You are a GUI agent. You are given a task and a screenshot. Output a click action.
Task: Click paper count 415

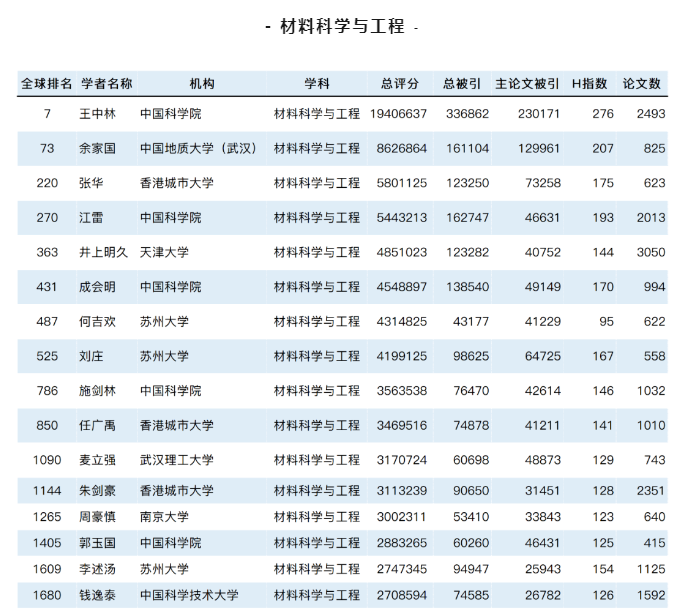pyautogui.click(x=655, y=543)
